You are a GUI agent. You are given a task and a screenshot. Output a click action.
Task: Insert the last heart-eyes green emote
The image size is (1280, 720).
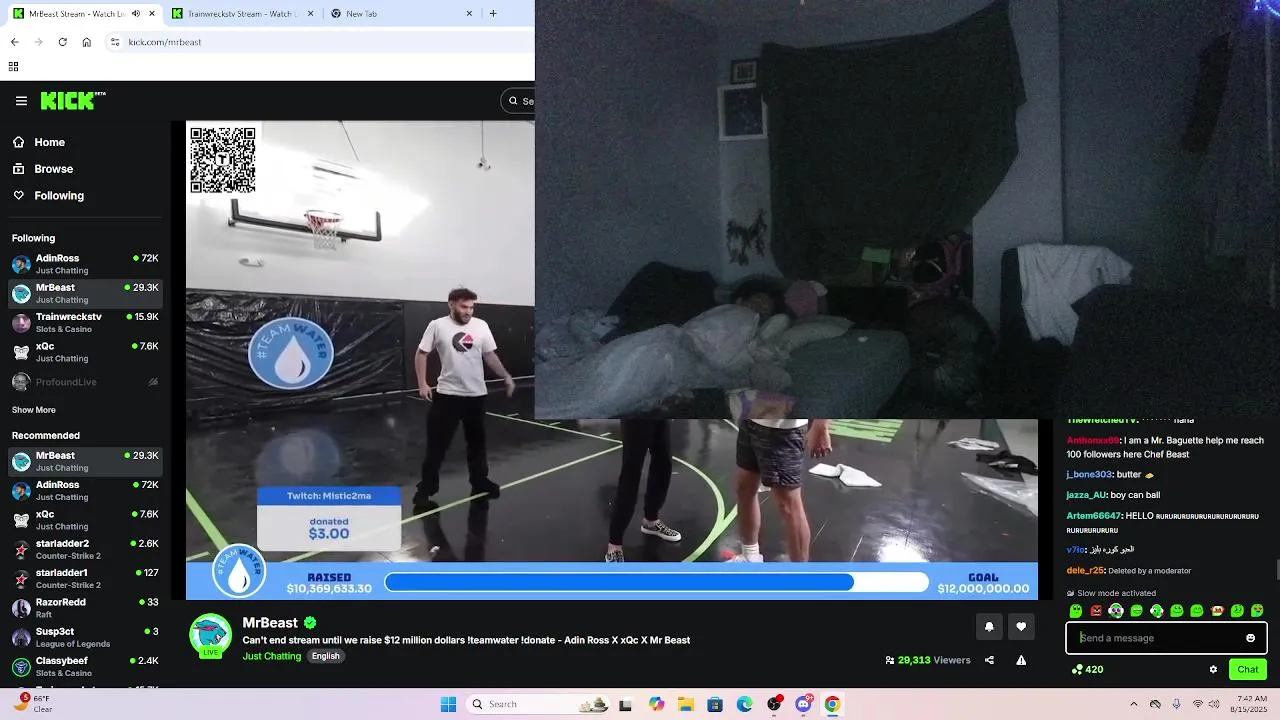click(x=1257, y=611)
